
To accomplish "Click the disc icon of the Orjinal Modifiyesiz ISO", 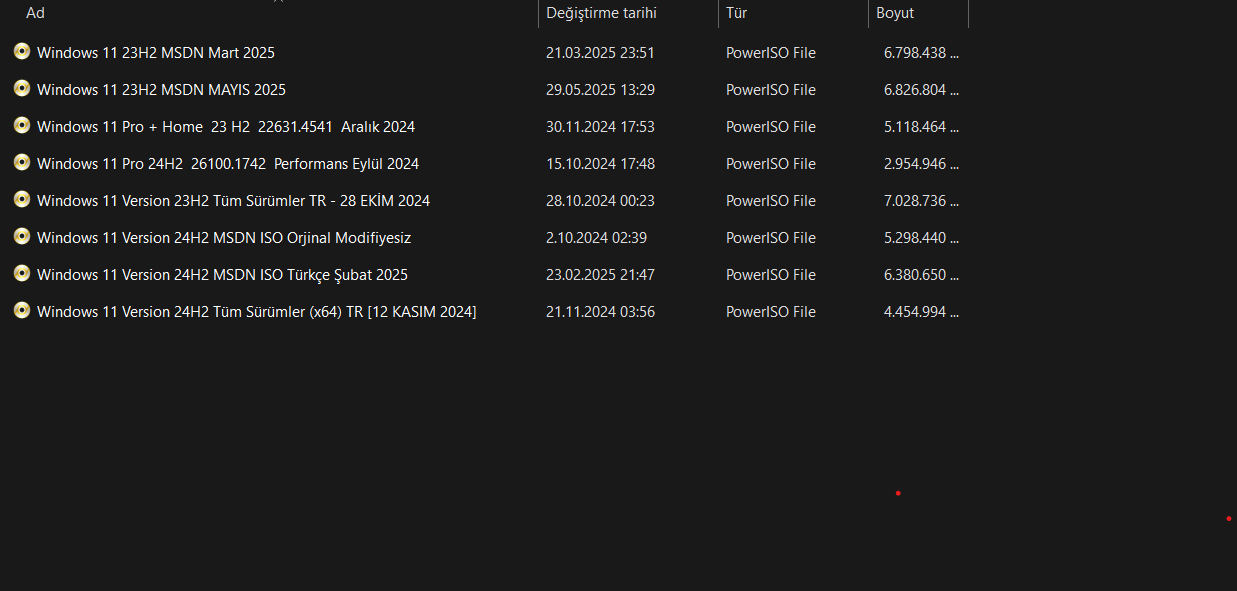I will [22, 236].
